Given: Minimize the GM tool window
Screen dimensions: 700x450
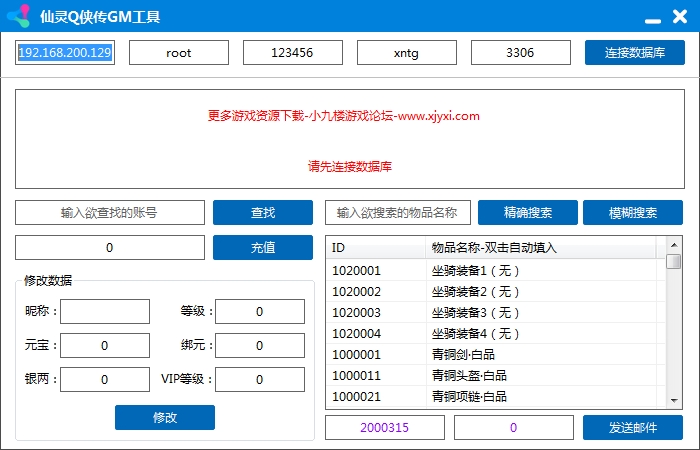Looking at the screenshot, I should tap(652, 18).
